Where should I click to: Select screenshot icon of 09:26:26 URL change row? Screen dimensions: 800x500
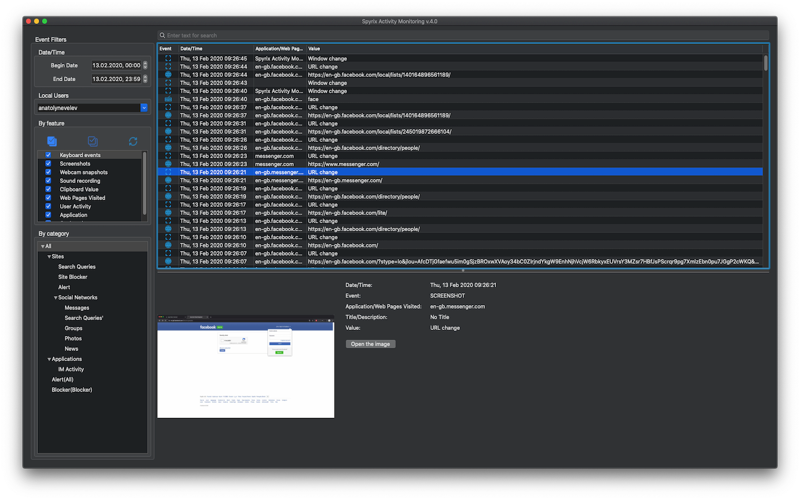coord(168,140)
